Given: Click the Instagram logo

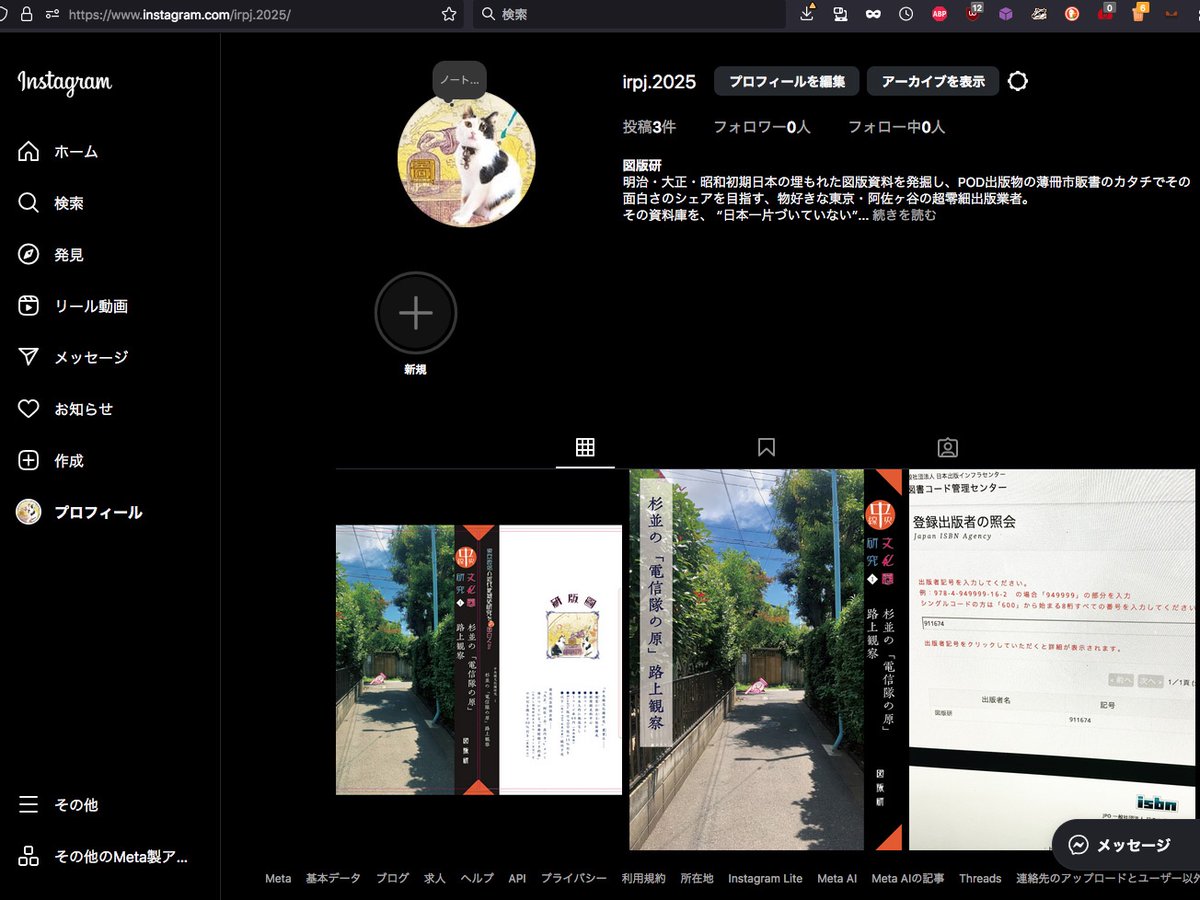Looking at the screenshot, I should [x=65, y=83].
